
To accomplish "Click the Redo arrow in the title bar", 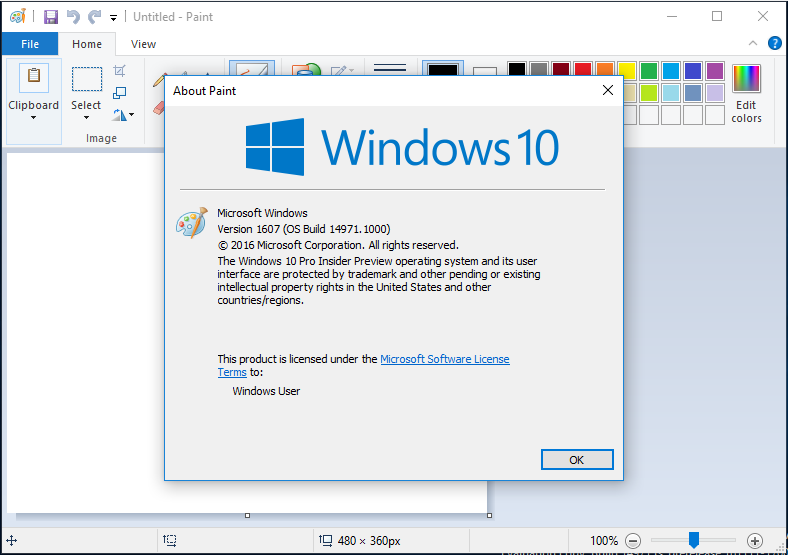I will click(94, 17).
